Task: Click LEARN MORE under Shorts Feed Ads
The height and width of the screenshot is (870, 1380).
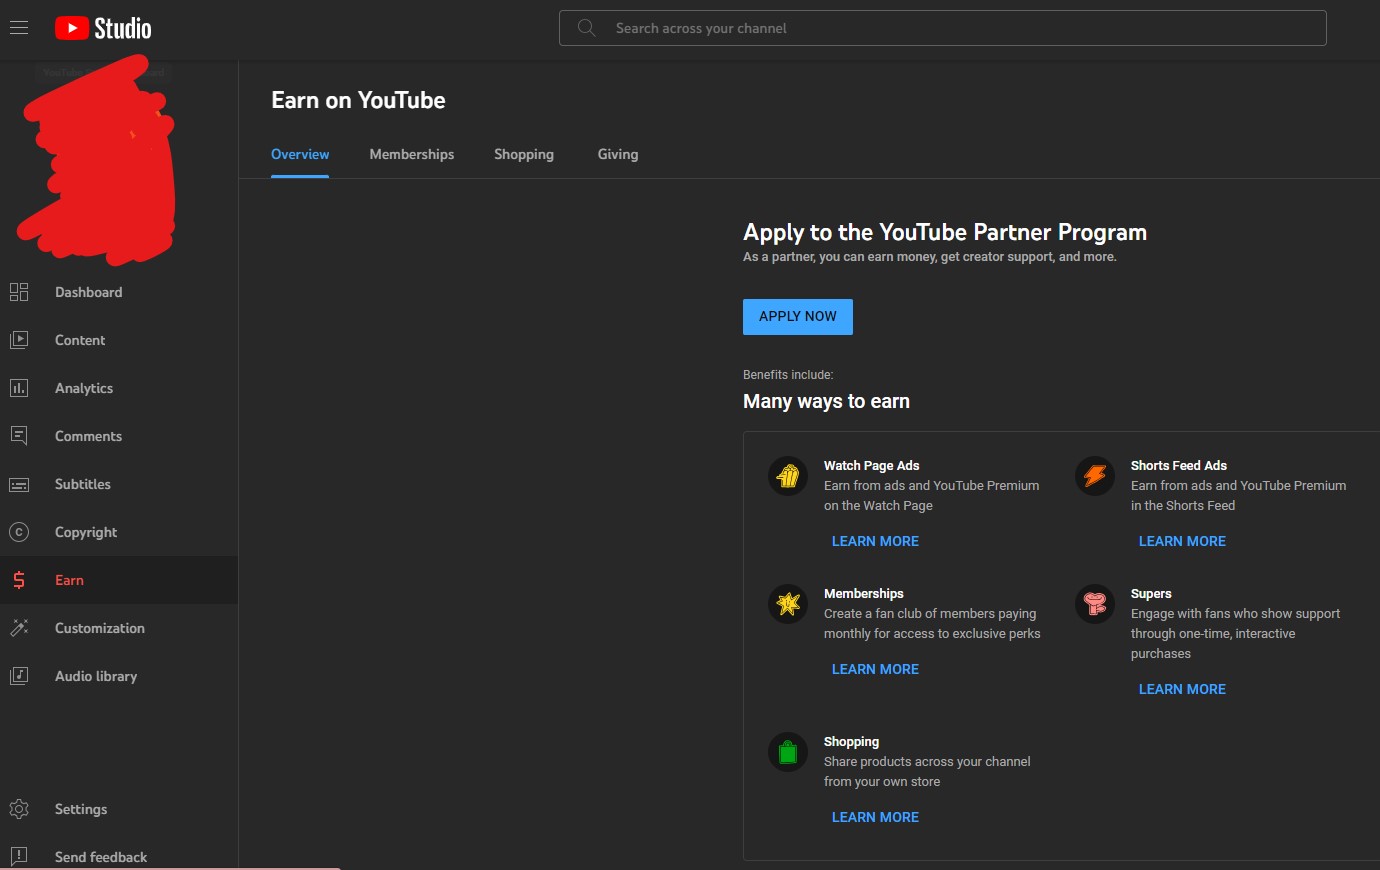Action: tap(1182, 541)
